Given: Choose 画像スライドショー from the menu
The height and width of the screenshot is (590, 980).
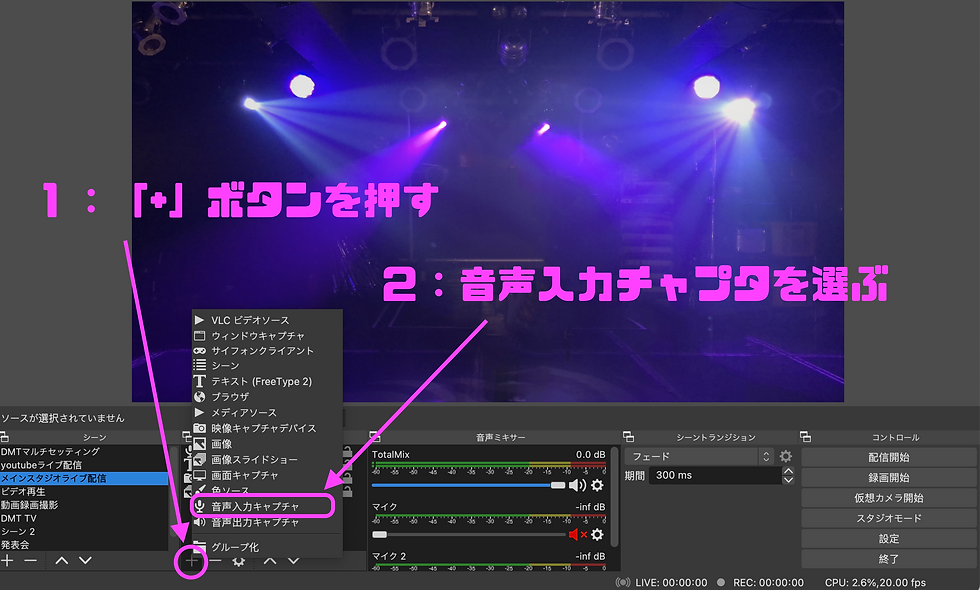Looking at the screenshot, I should click(267, 459).
